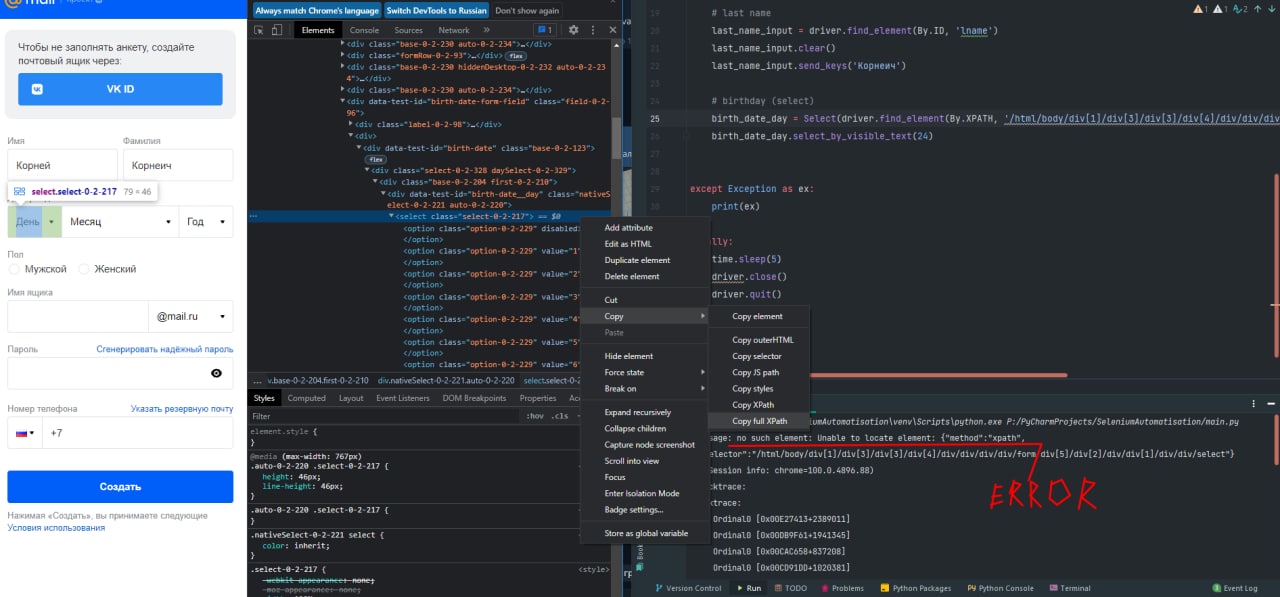Image resolution: width=1280 pixels, height=597 pixels.
Task: Click the blue Создать button
Action: coord(120,487)
